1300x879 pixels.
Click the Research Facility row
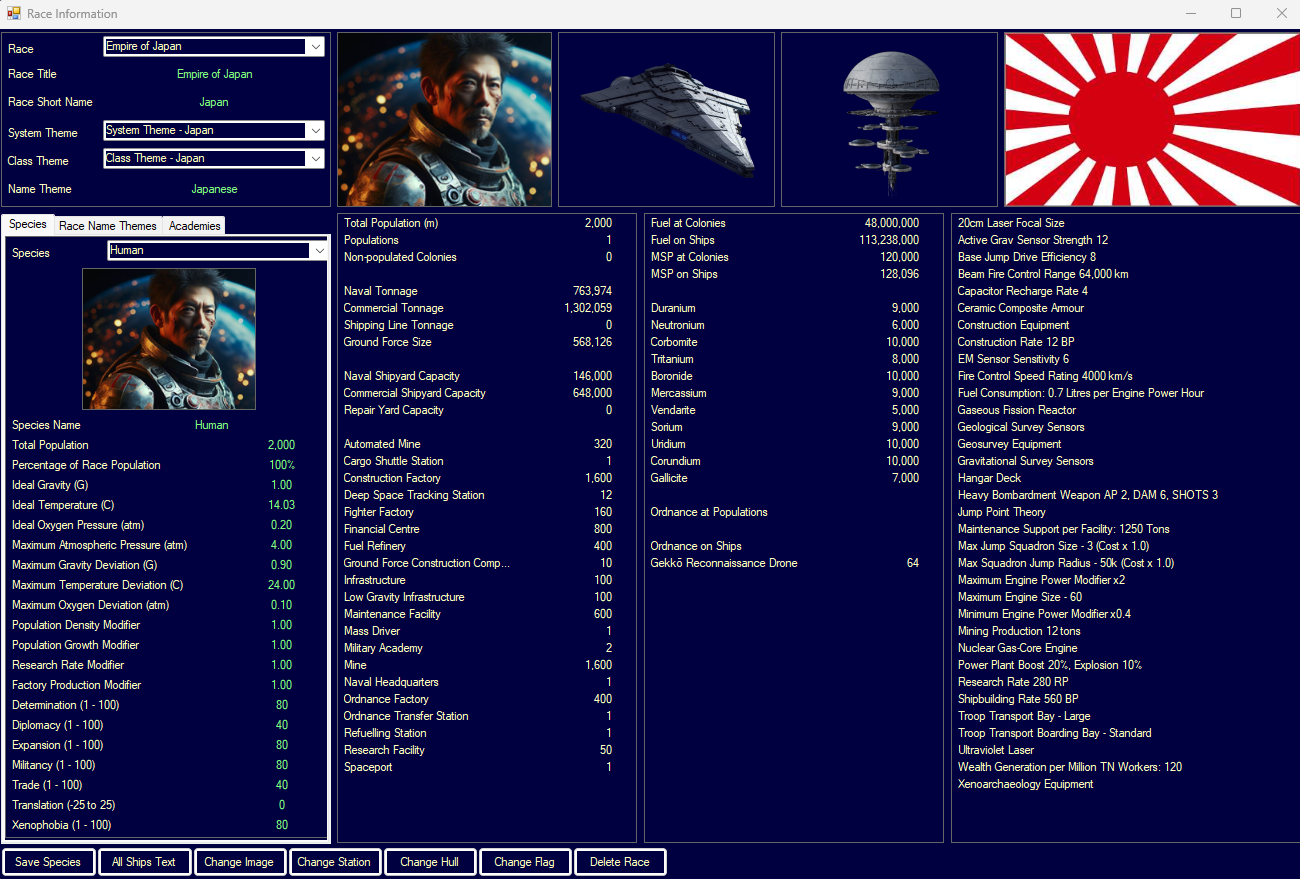[478, 750]
